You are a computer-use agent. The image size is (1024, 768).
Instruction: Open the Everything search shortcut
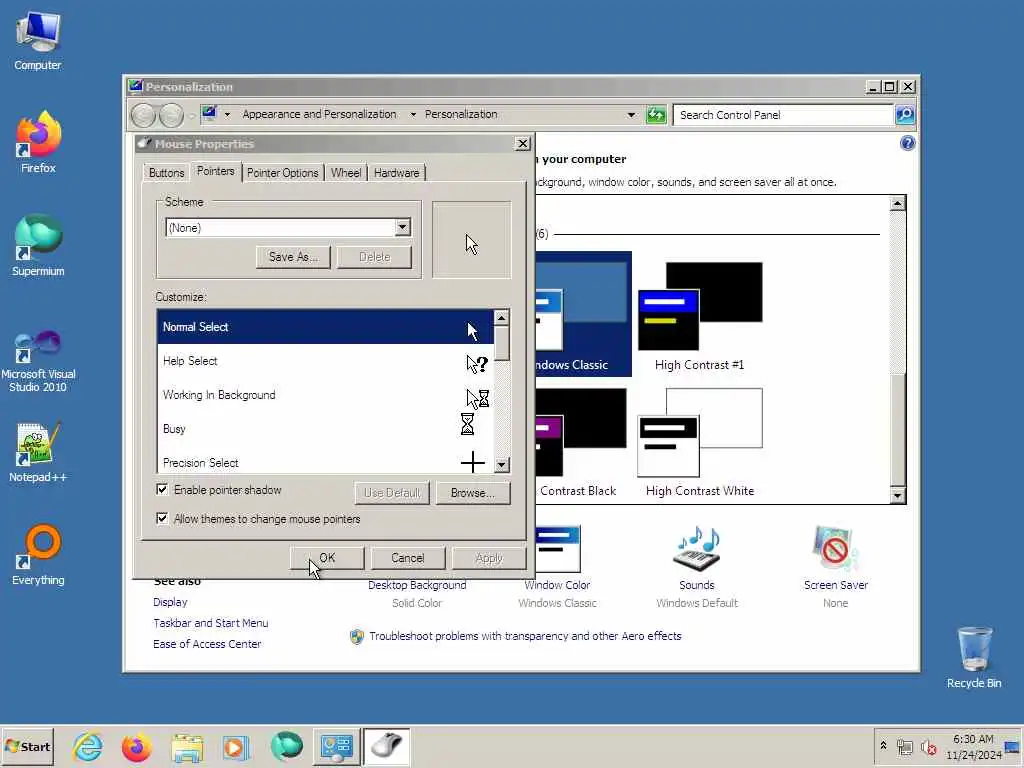coord(38,554)
